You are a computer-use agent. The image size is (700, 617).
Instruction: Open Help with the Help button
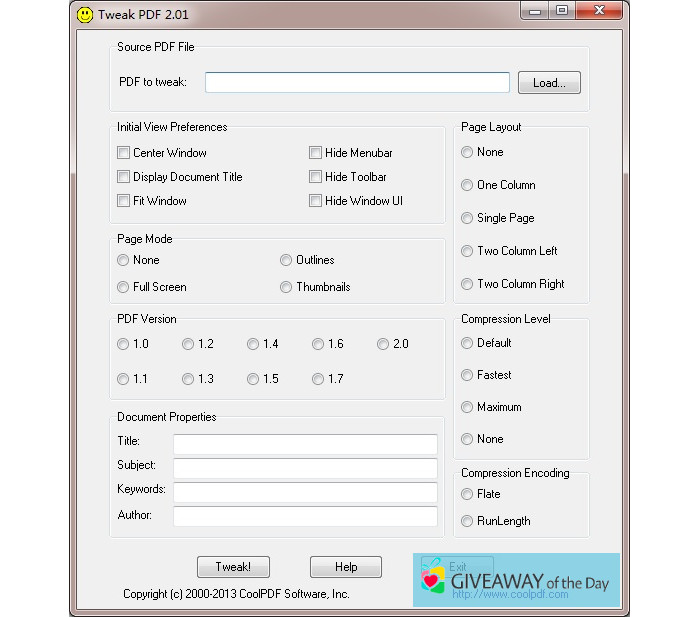[346, 567]
